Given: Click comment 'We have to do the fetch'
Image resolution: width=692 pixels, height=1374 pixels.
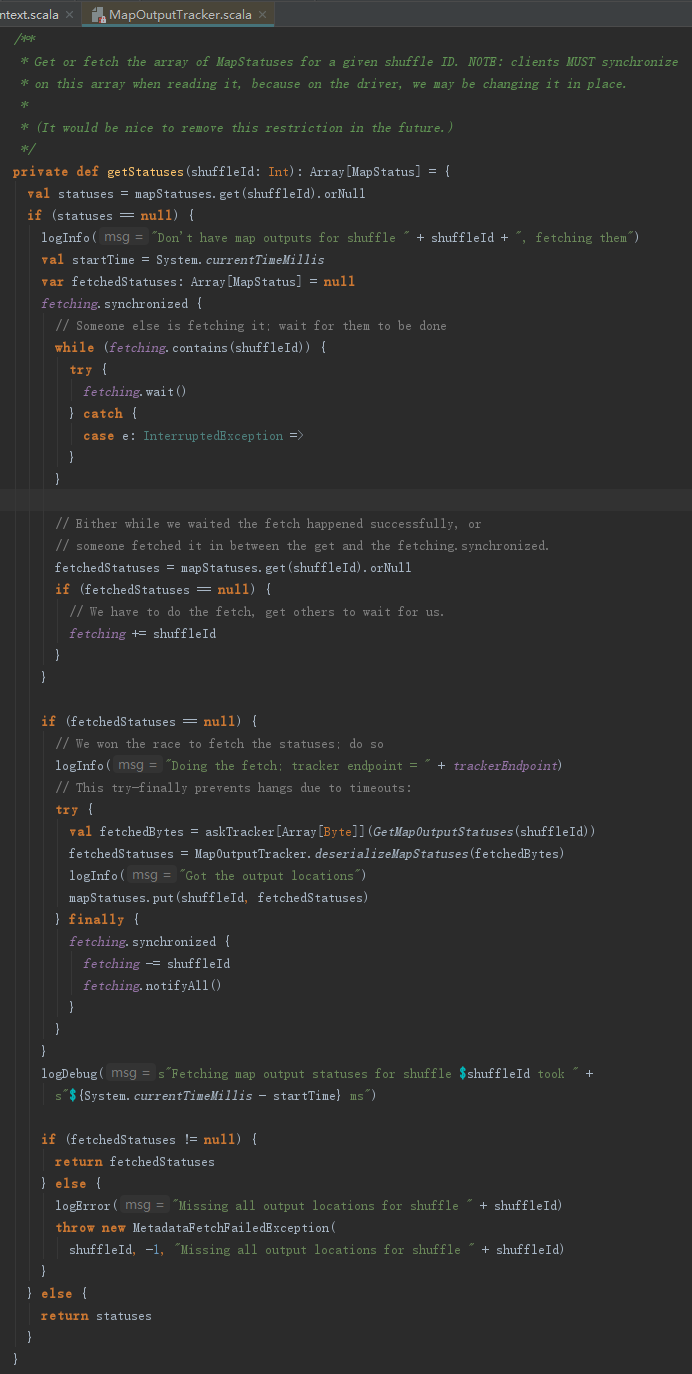Looking at the screenshot, I should point(257,612).
